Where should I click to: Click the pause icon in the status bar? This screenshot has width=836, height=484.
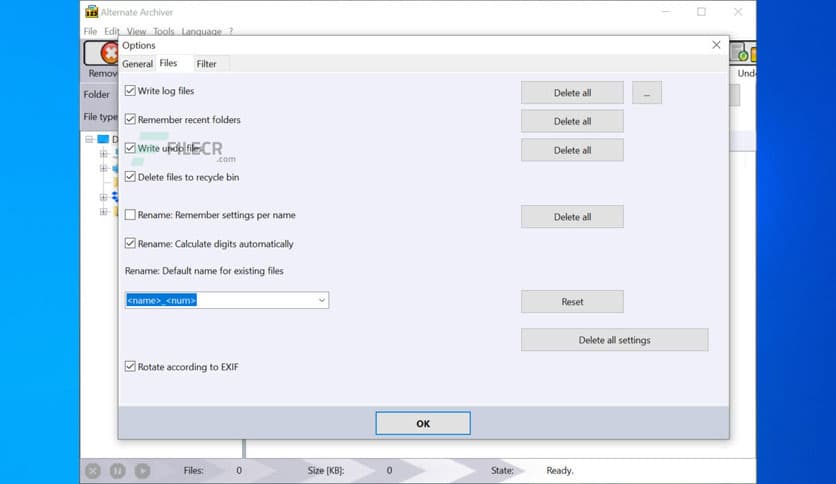point(117,471)
